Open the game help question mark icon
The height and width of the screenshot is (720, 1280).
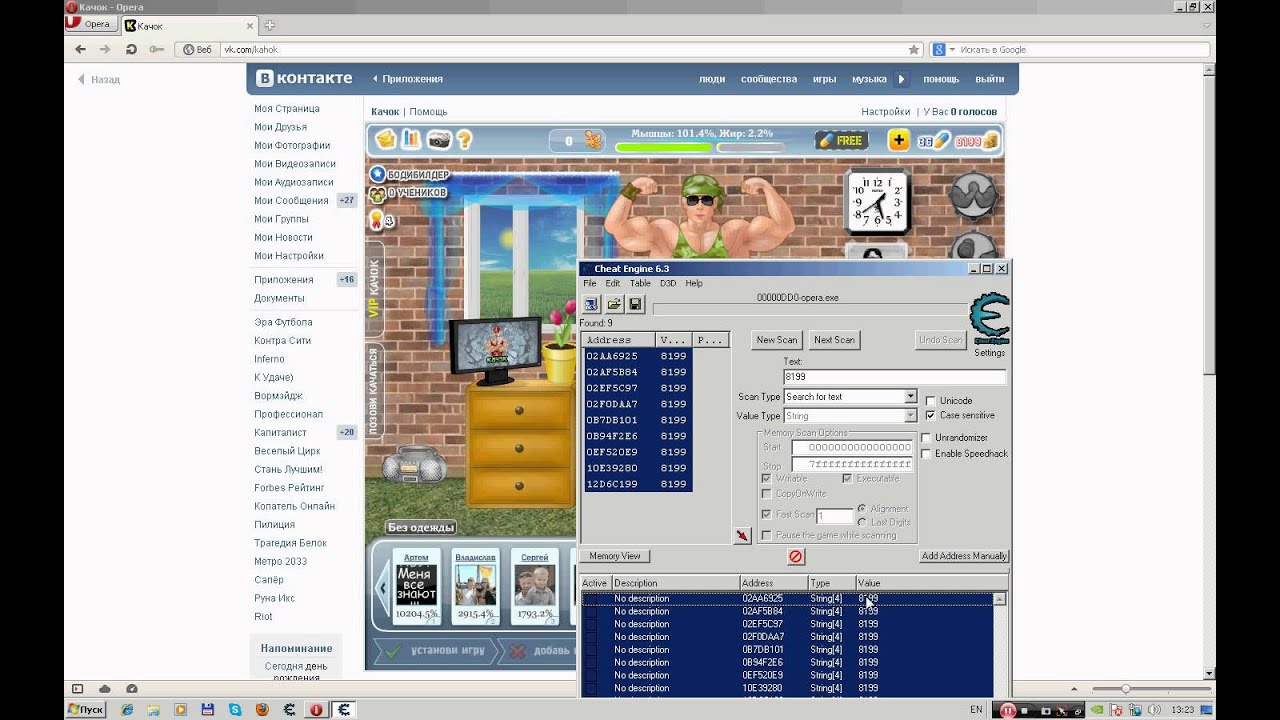point(464,140)
